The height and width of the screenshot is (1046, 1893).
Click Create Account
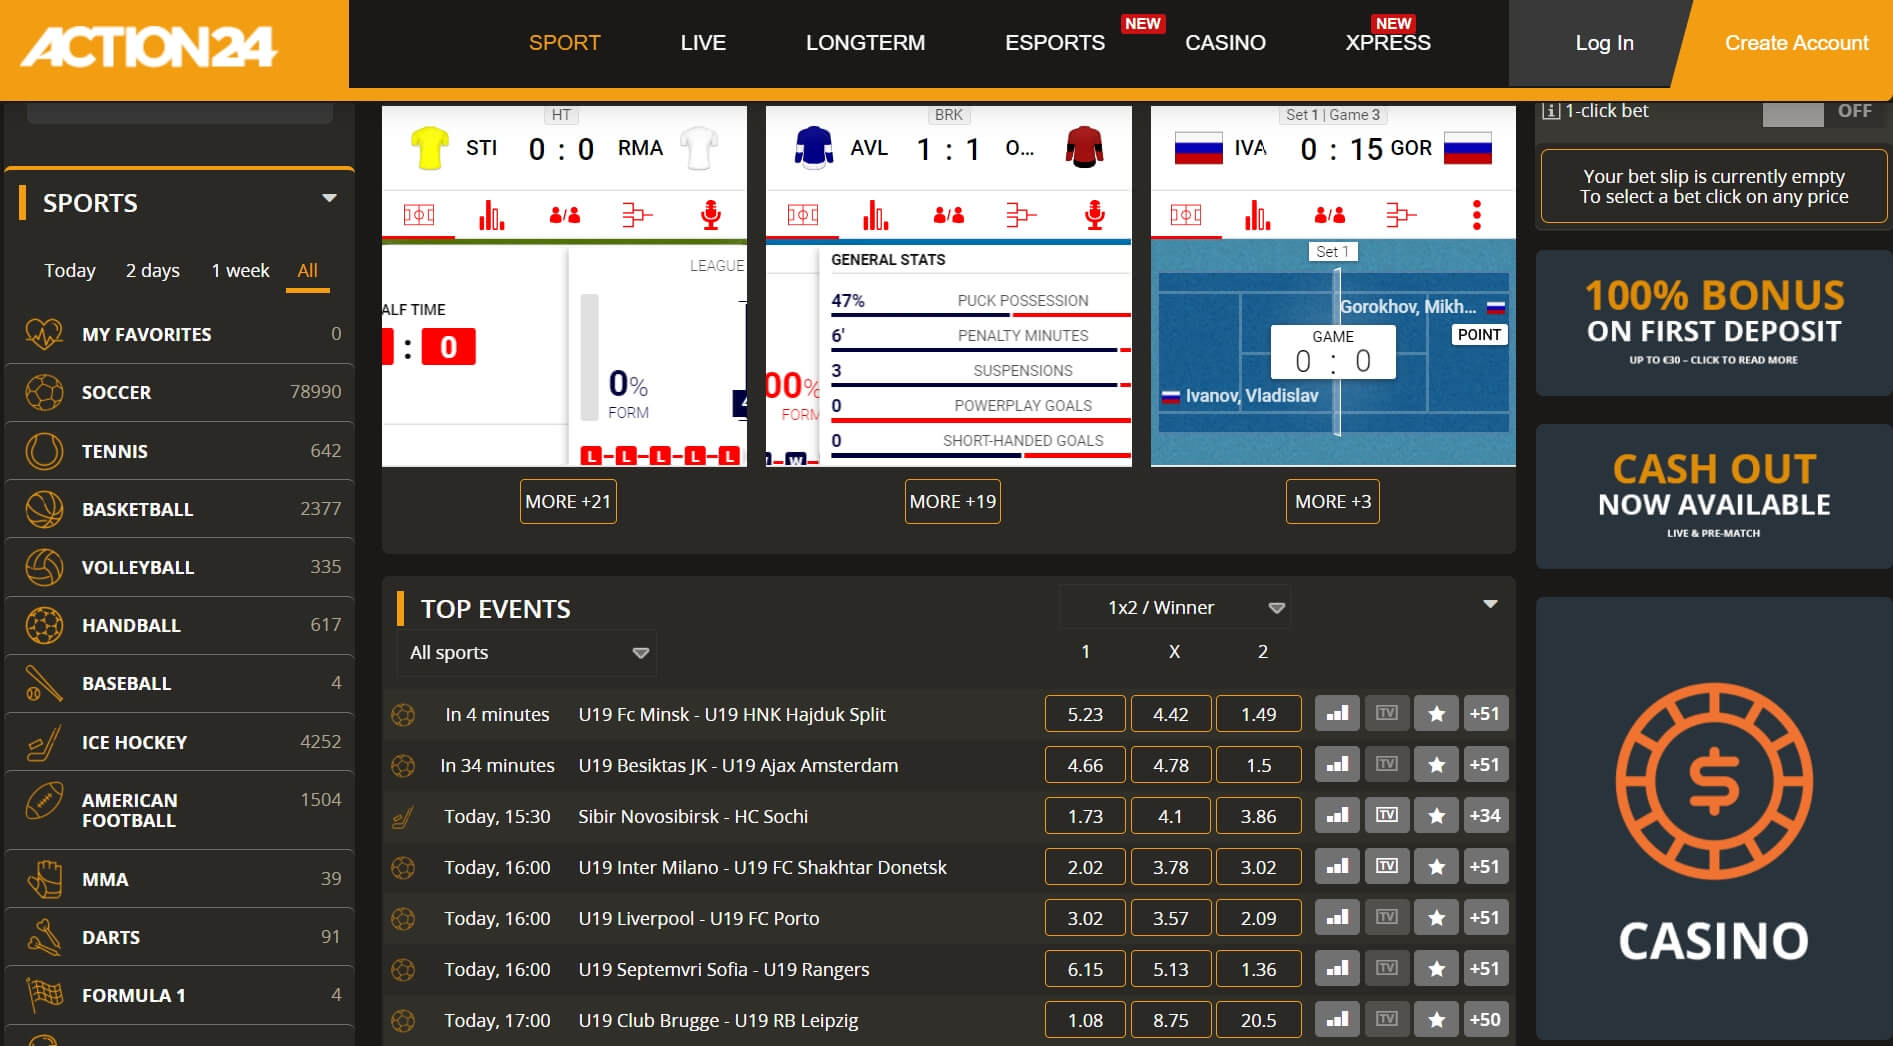1796,43
